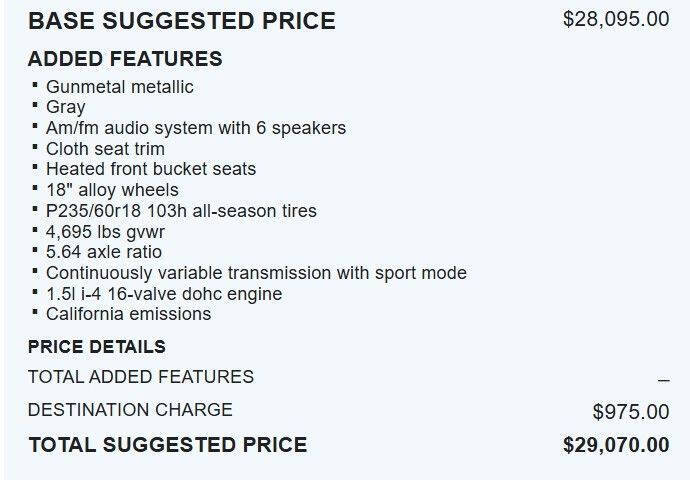Click the Base Suggested Price heading

coord(182,21)
